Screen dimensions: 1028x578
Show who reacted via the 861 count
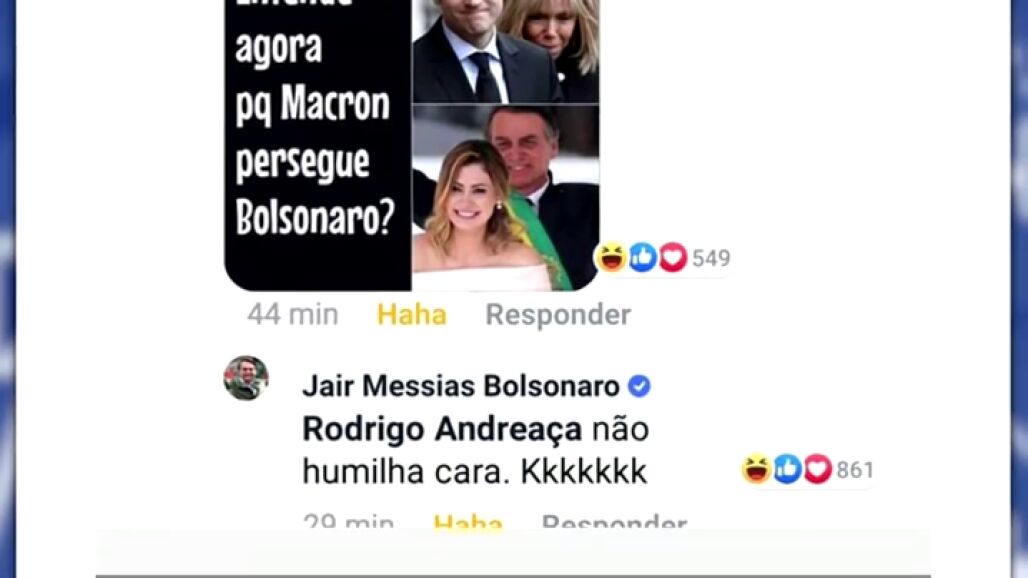click(x=855, y=470)
